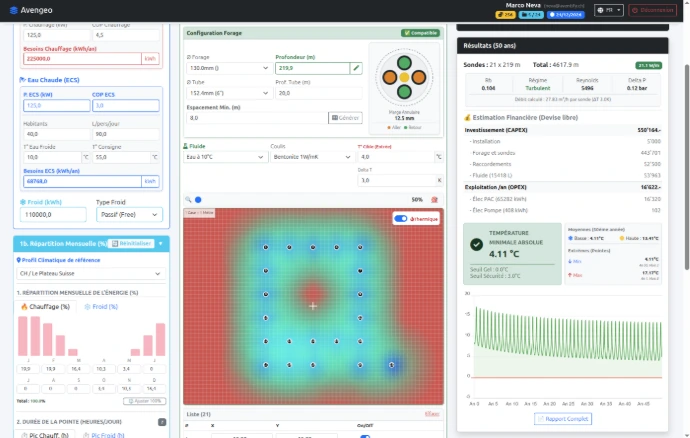690x438 pixels.
Task: Click the trash icon above the heatmap
Action: point(434,199)
